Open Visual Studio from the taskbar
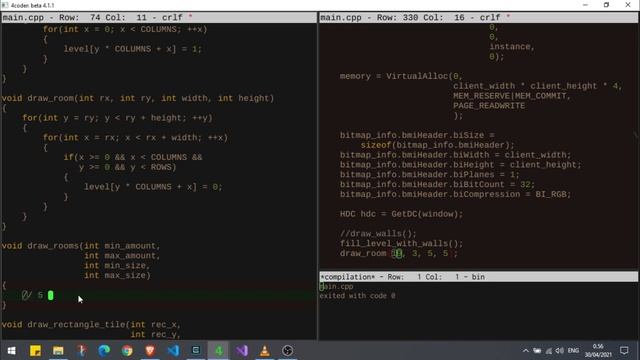This screenshot has width=640, height=360. pyautogui.click(x=242, y=351)
